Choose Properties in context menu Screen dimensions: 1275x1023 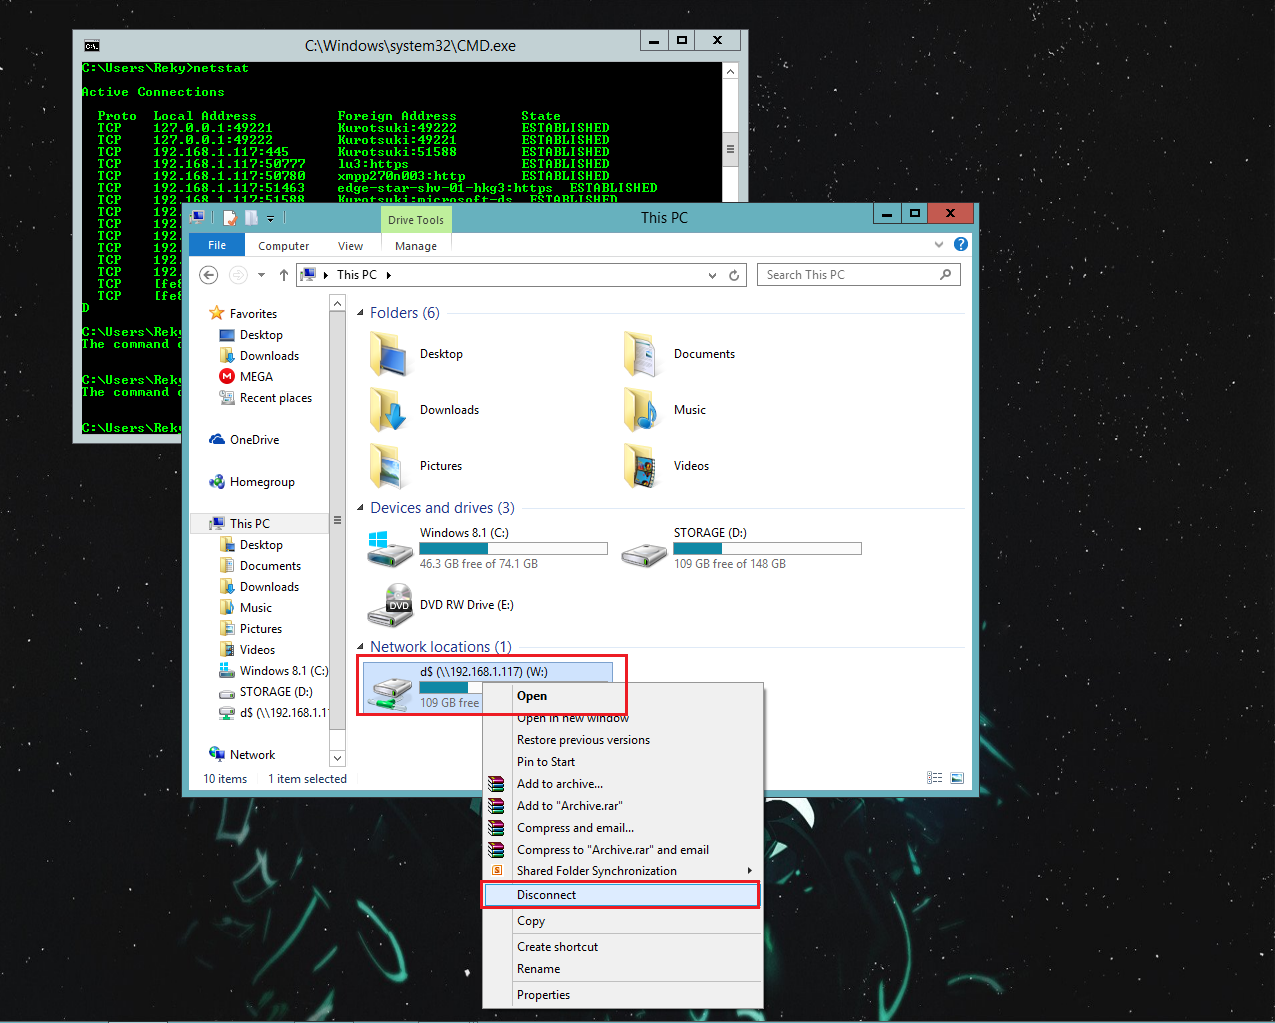622,995
